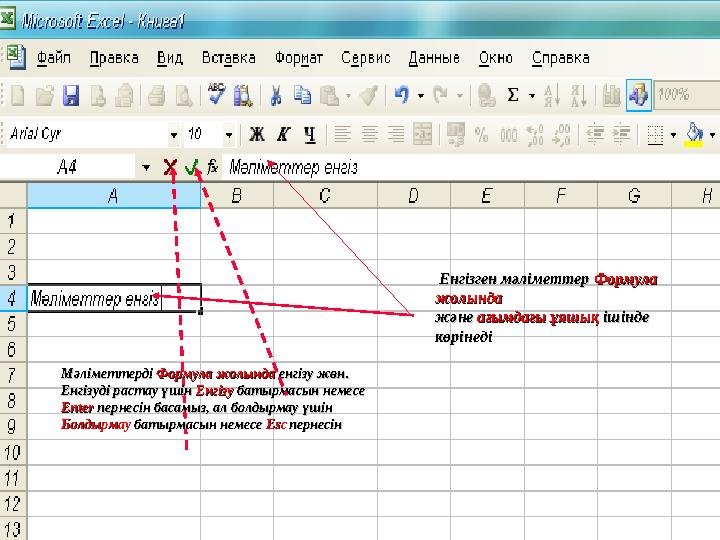Open the Paste options dropdown arrow

[x=348, y=96]
